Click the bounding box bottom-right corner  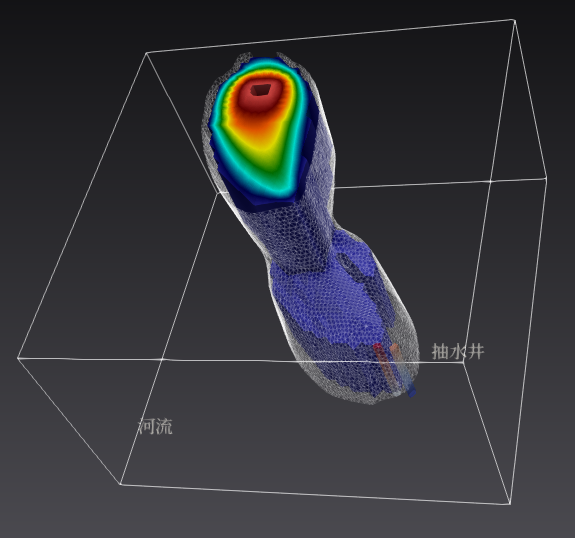point(510,504)
